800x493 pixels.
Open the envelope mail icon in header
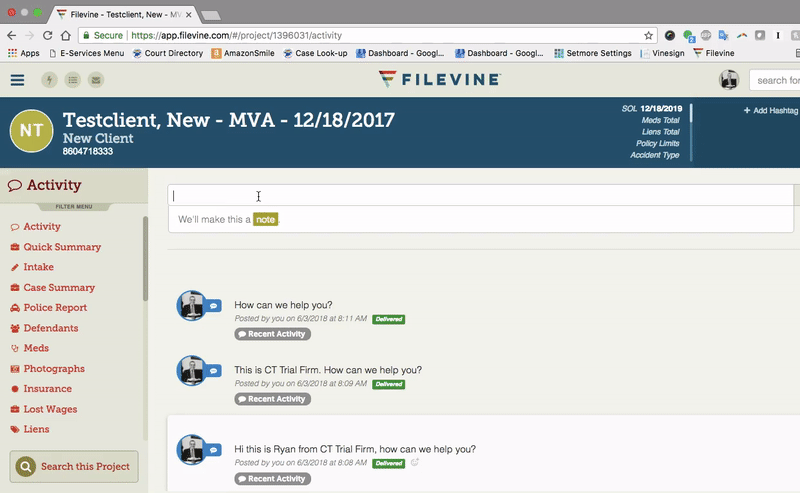pyautogui.click(x=96, y=80)
